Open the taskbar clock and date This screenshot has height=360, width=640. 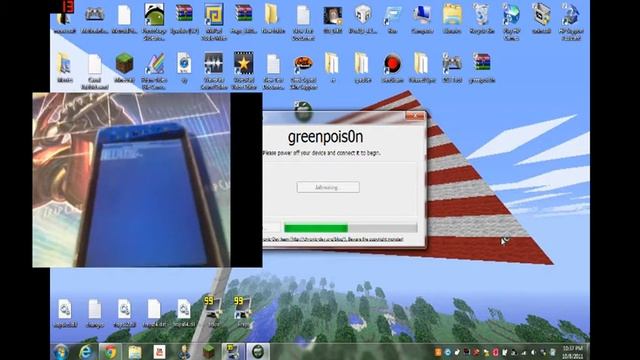point(572,352)
